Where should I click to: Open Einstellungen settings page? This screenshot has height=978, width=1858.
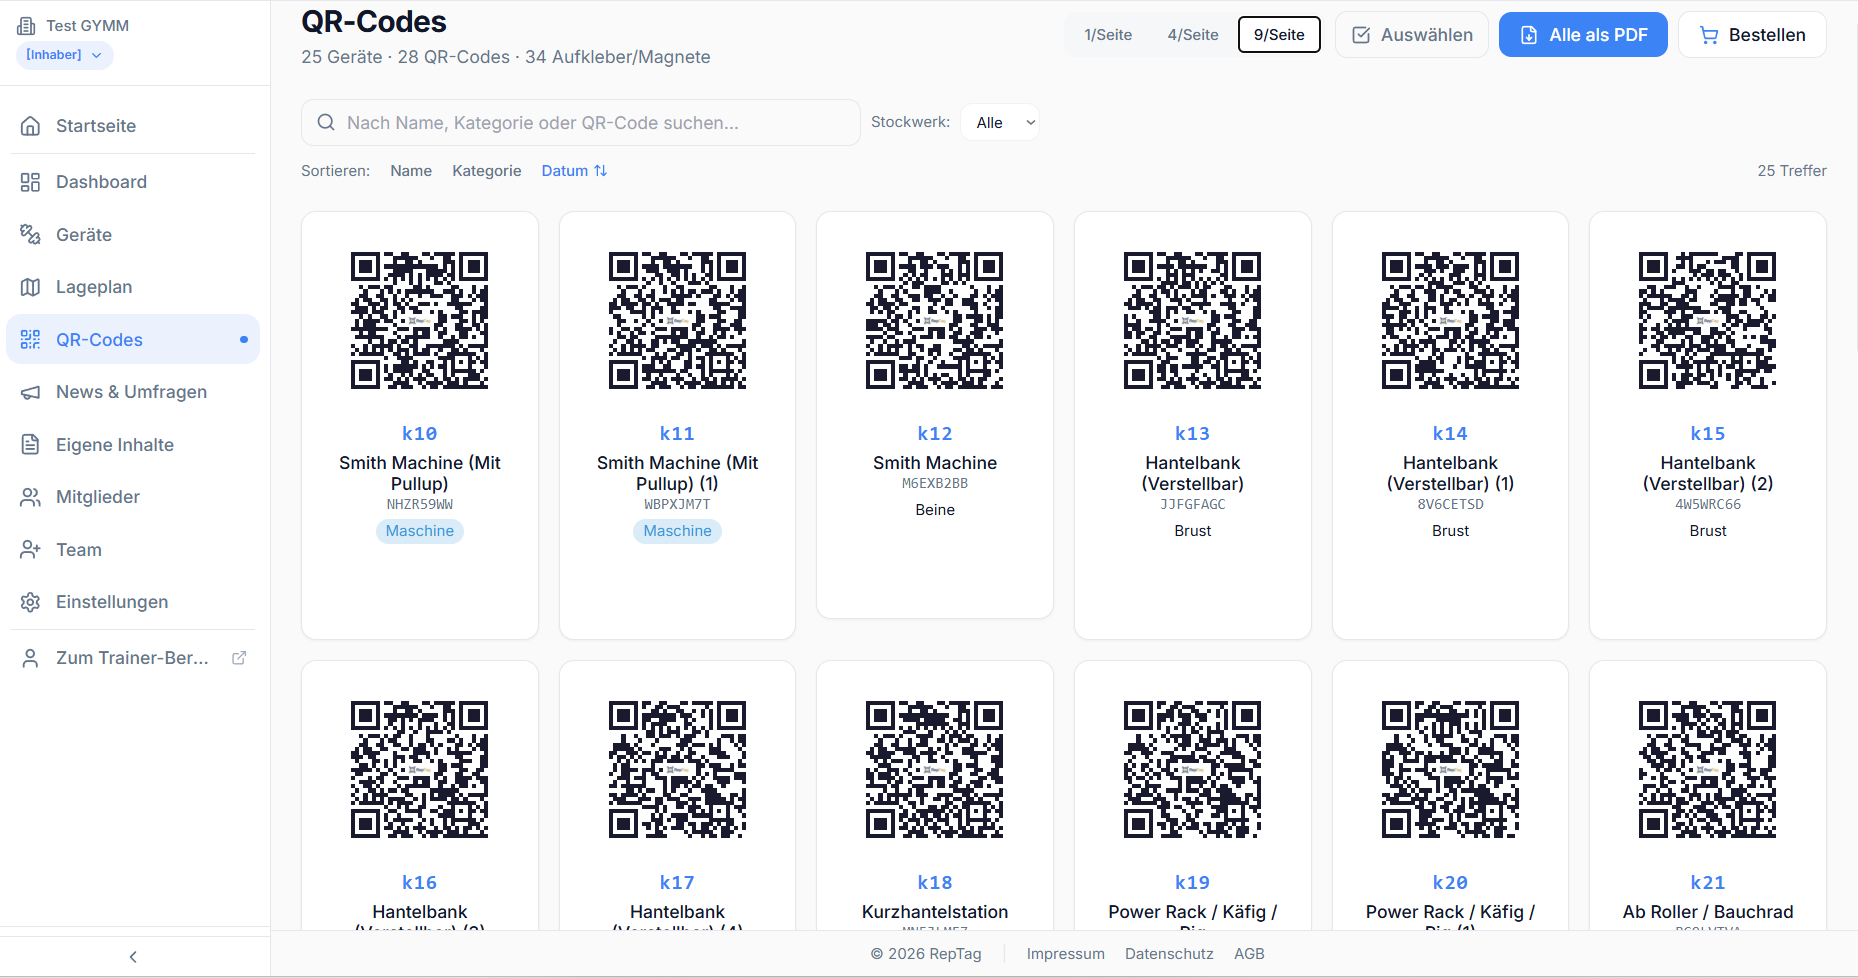point(133,602)
